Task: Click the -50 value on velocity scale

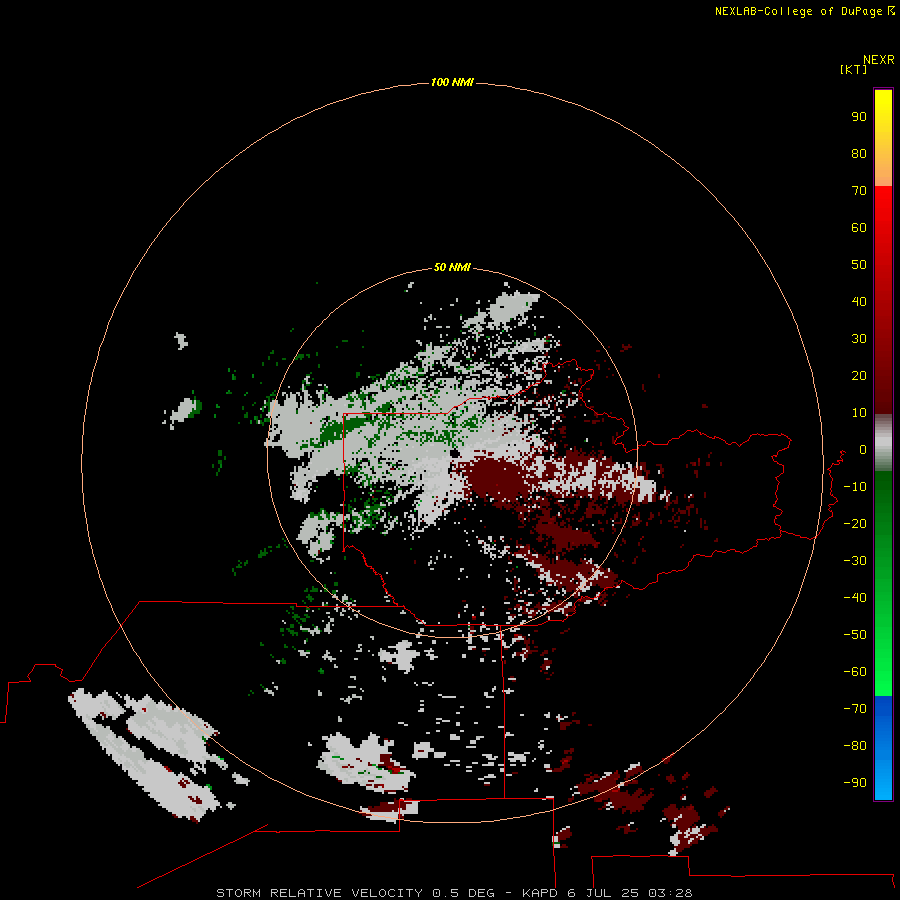Action: coord(855,635)
